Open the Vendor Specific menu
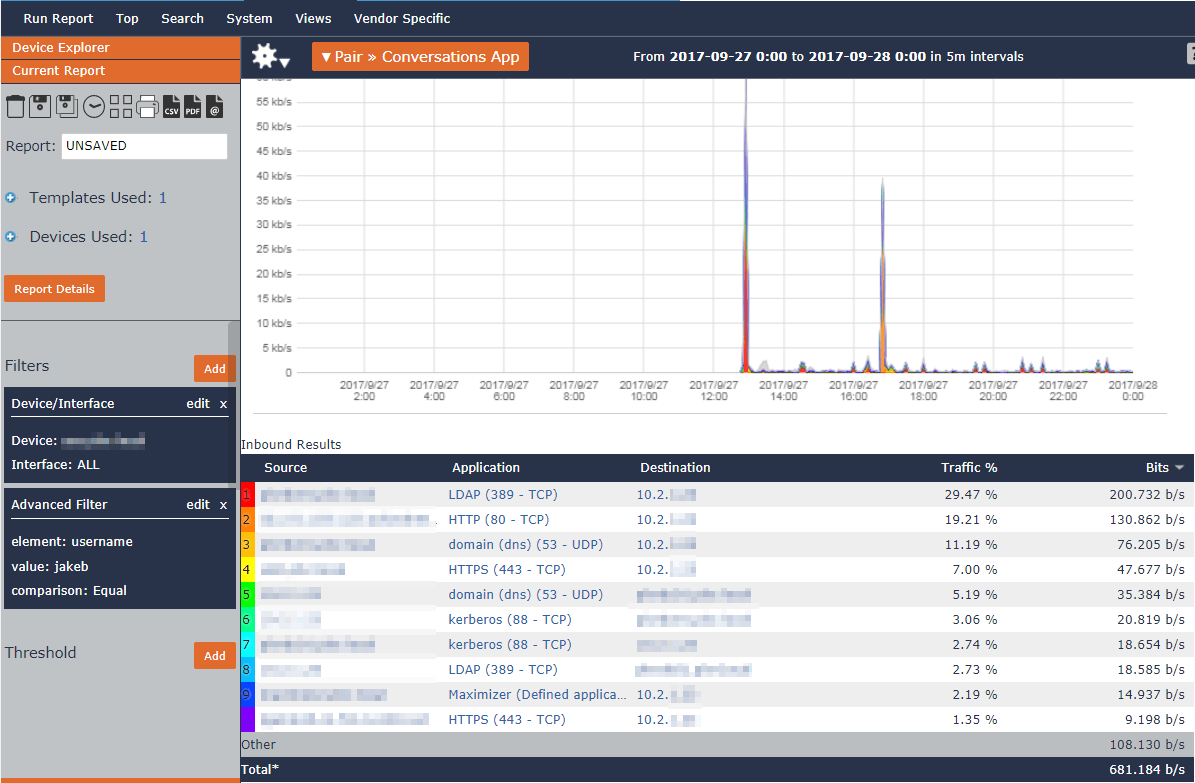The image size is (1195, 783). [402, 18]
